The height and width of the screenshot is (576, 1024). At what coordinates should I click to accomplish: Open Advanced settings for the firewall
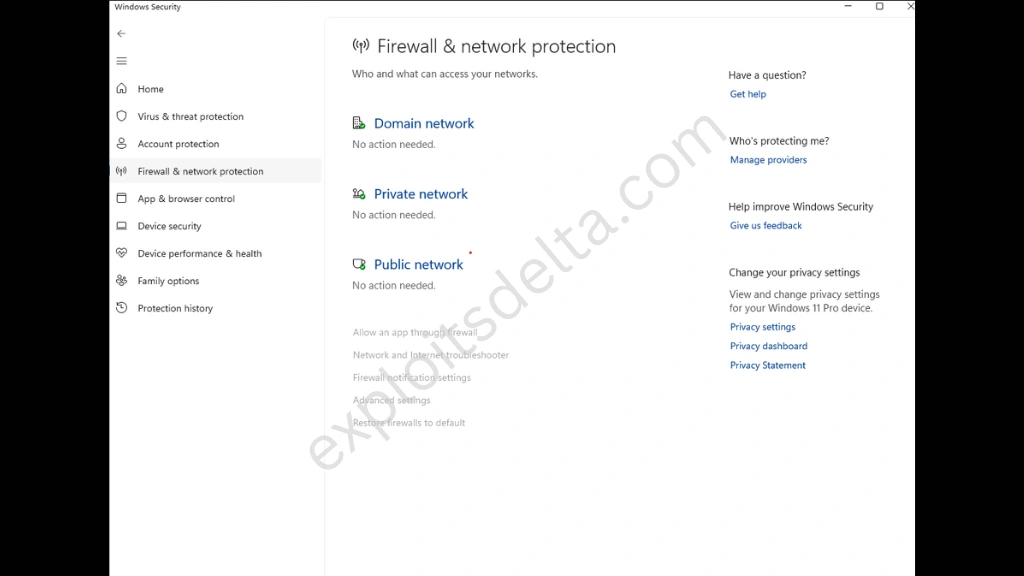tap(391, 400)
